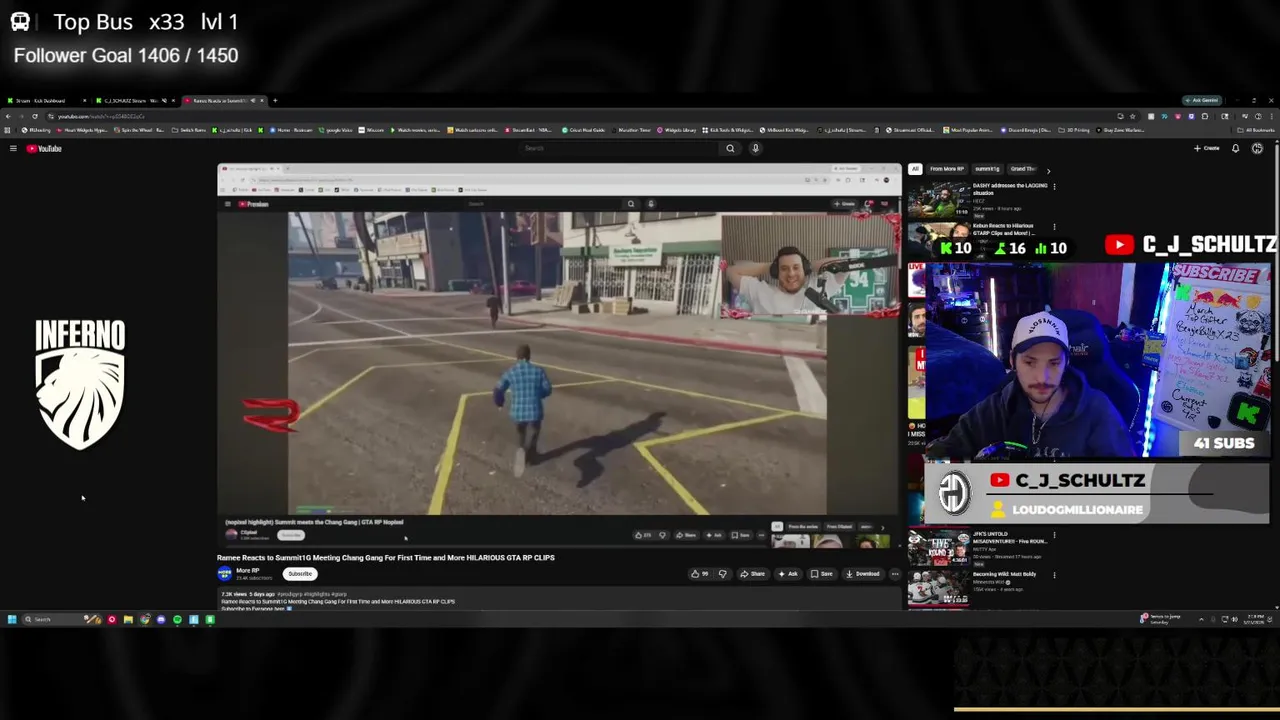Bookmark this page with star icon
Screen dimensions: 1280x720
point(1132,116)
